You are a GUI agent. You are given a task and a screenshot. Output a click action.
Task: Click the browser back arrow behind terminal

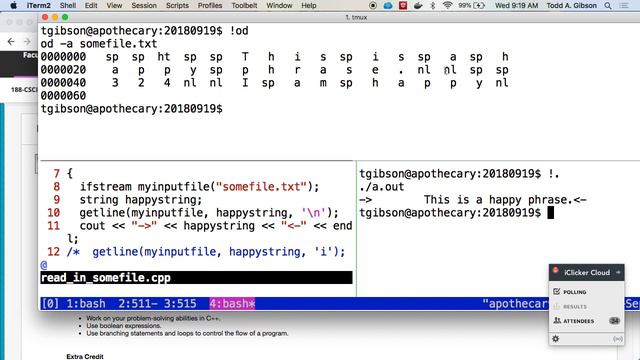(x=11, y=41)
